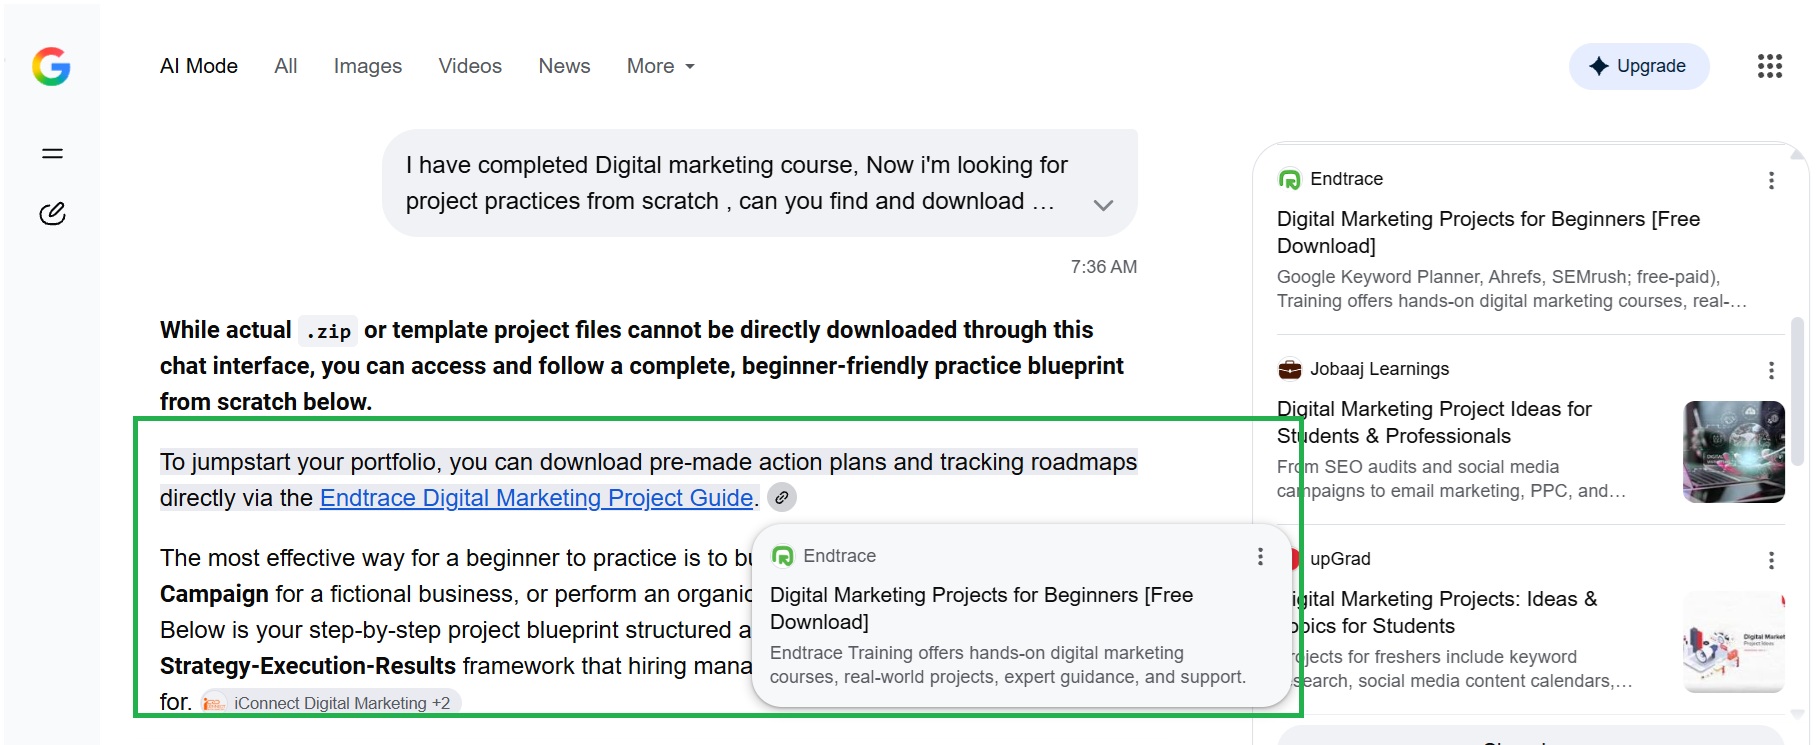Open options for upGrad card
The image size is (1820, 745).
(1771, 560)
